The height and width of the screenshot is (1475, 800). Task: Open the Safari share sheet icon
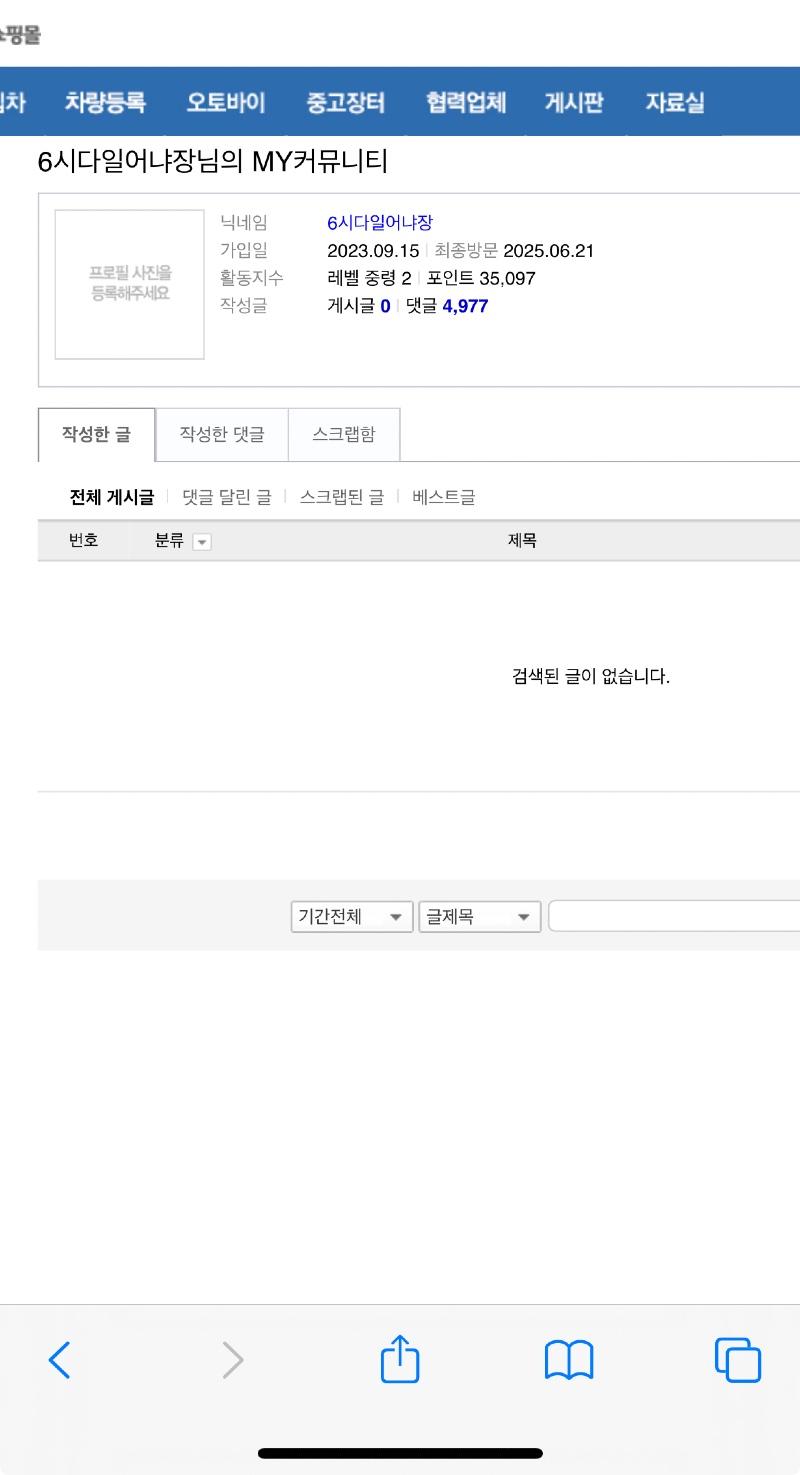coord(400,1358)
